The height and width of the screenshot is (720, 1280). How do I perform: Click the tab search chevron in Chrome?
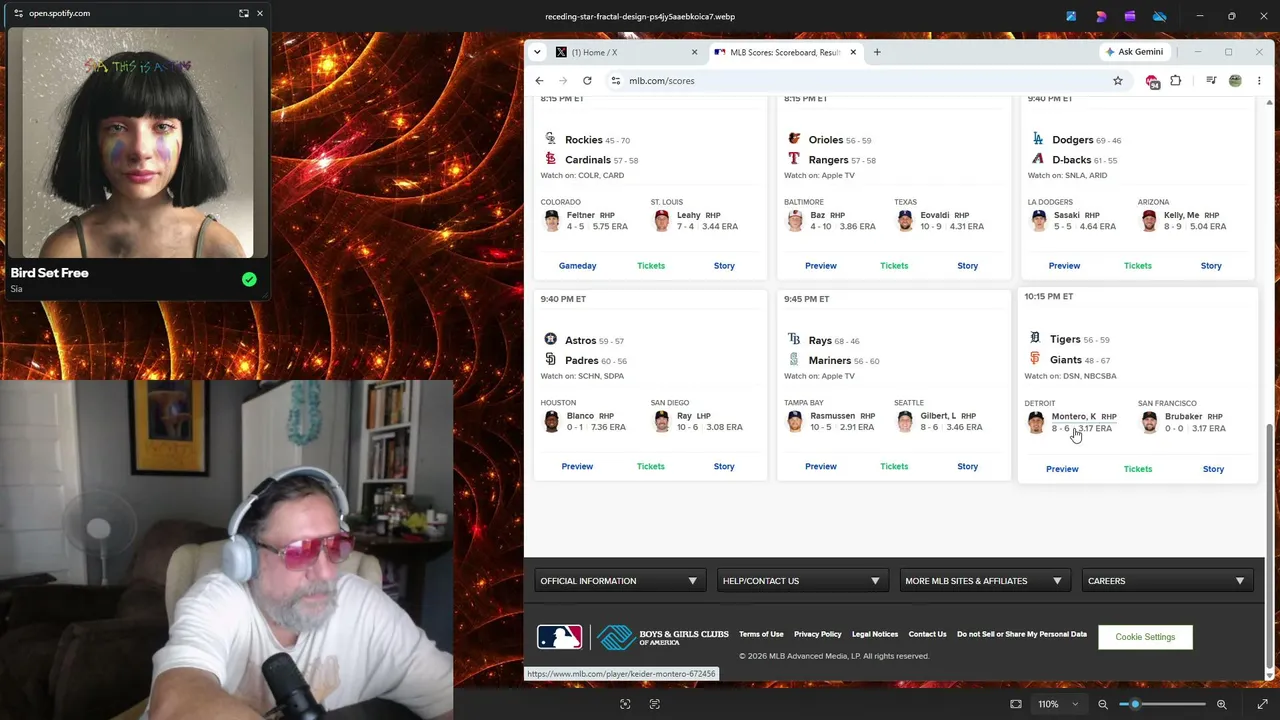point(537,52)
